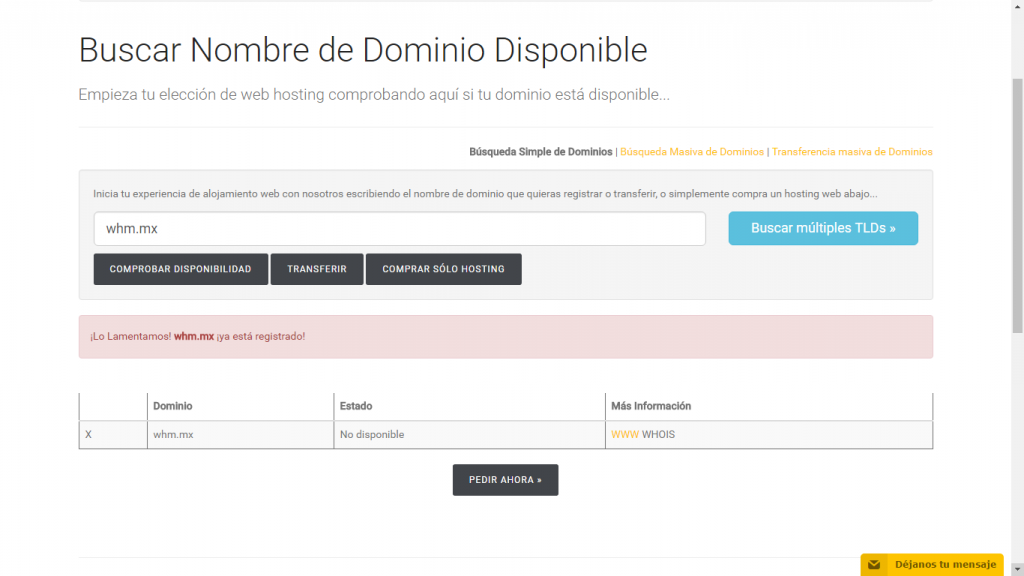Open Transferencia masiva de Dominios
Screen dimensions: 1024x576
coord(852,152)
